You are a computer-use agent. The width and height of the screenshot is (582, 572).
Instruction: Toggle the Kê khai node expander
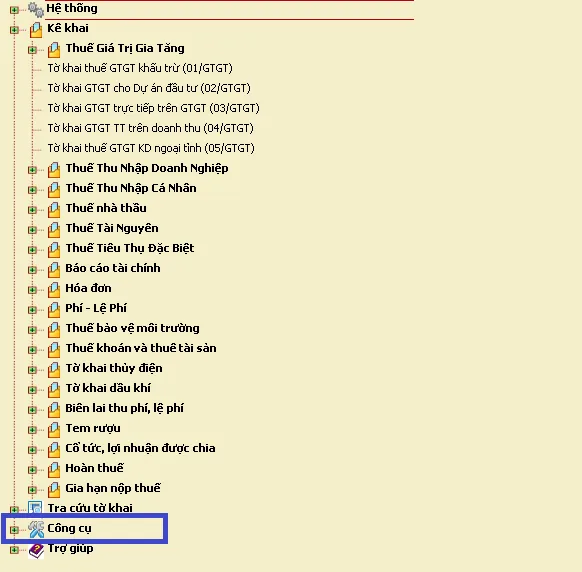14,30
